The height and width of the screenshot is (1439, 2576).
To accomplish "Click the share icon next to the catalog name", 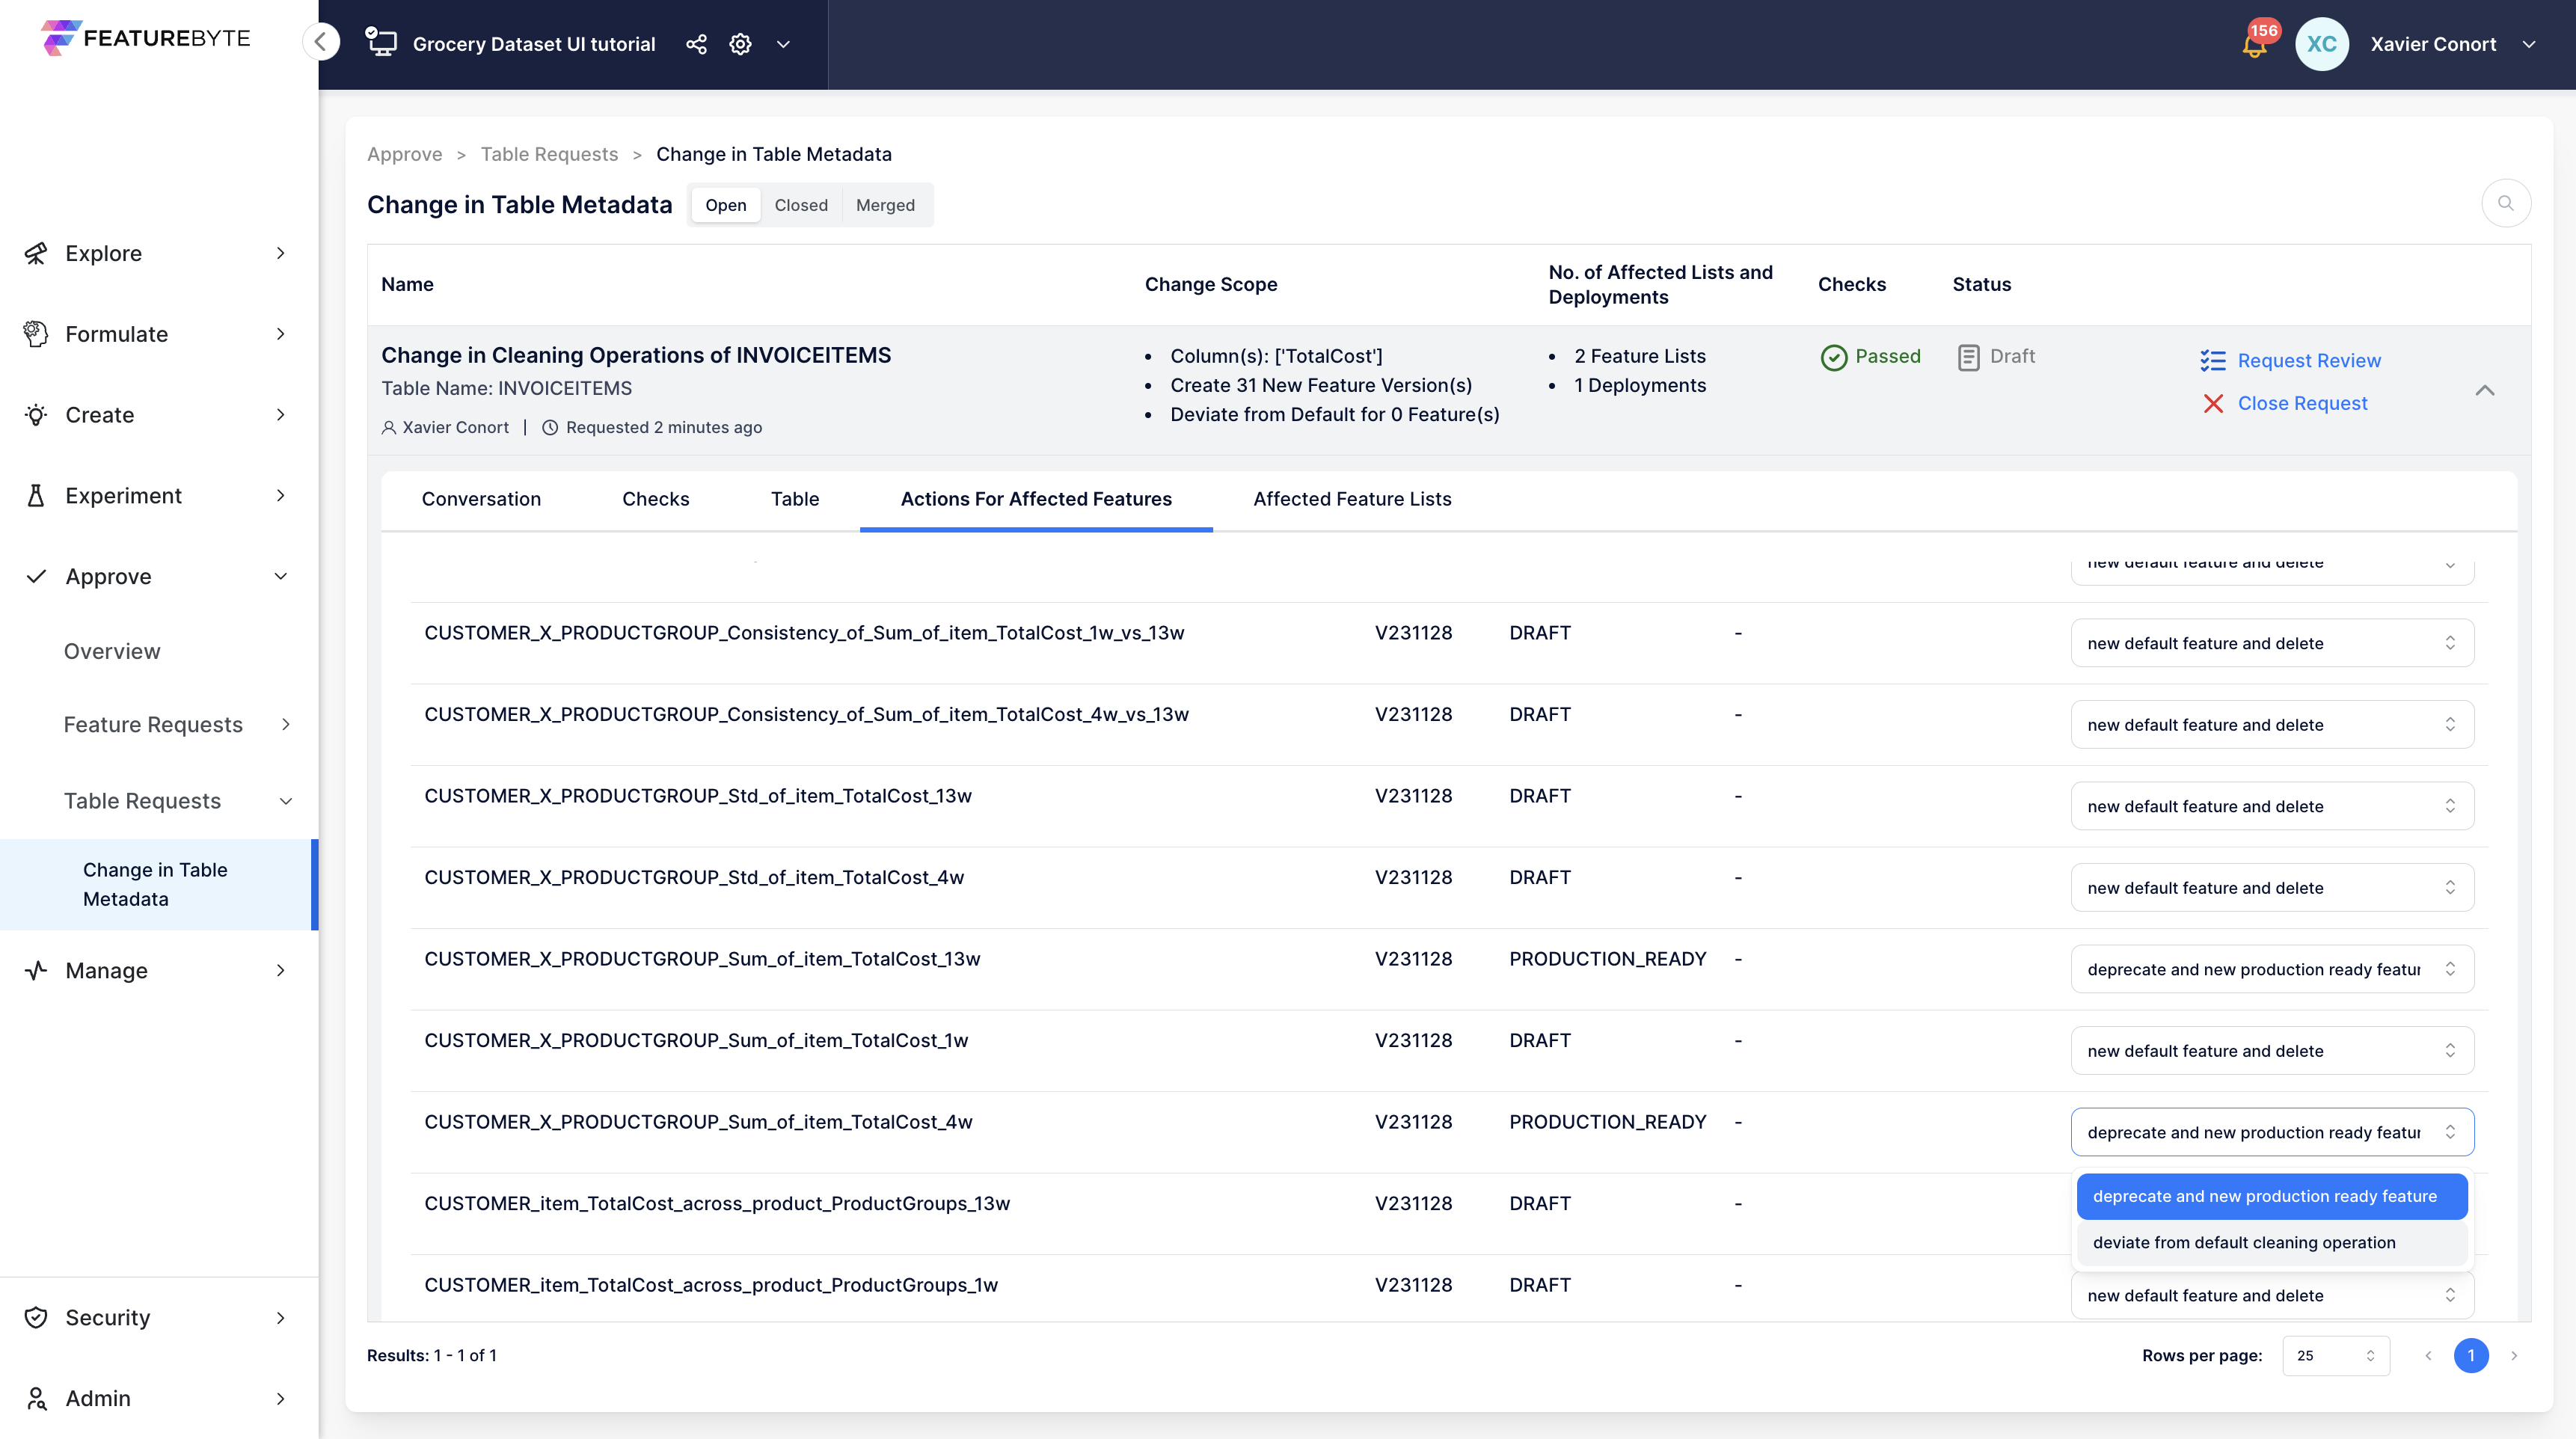I will tap(696, 44).
